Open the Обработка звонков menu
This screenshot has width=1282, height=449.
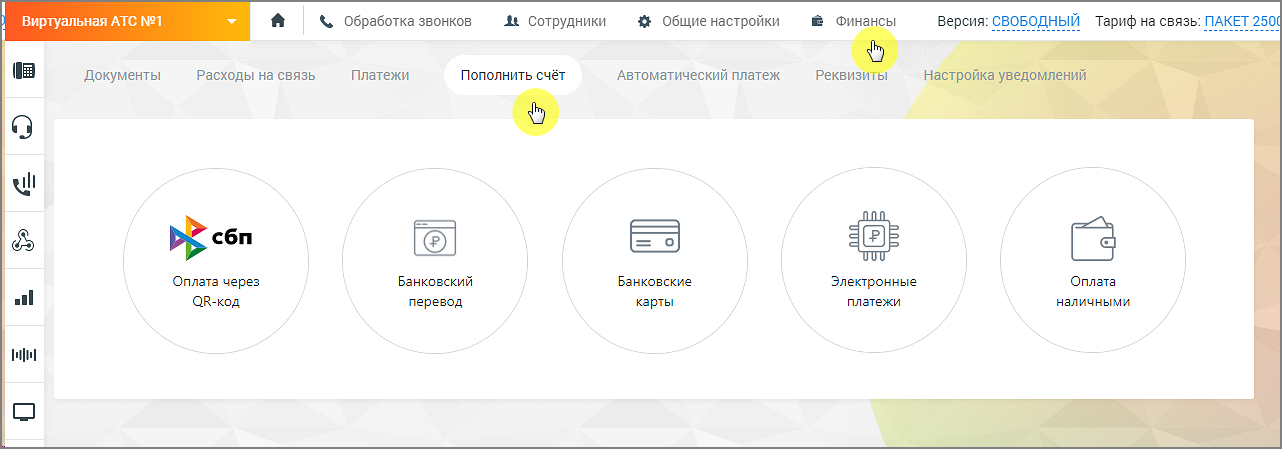[x=398, y=21]
